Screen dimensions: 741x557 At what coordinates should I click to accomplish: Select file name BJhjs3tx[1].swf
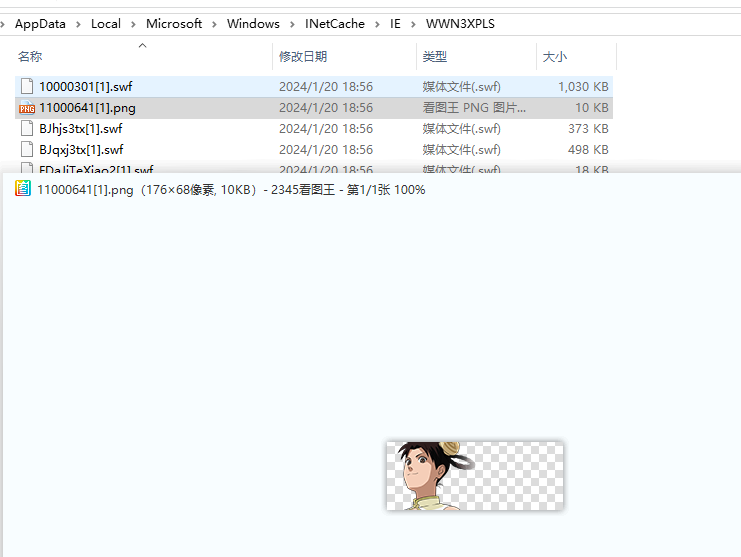(81, 129)
